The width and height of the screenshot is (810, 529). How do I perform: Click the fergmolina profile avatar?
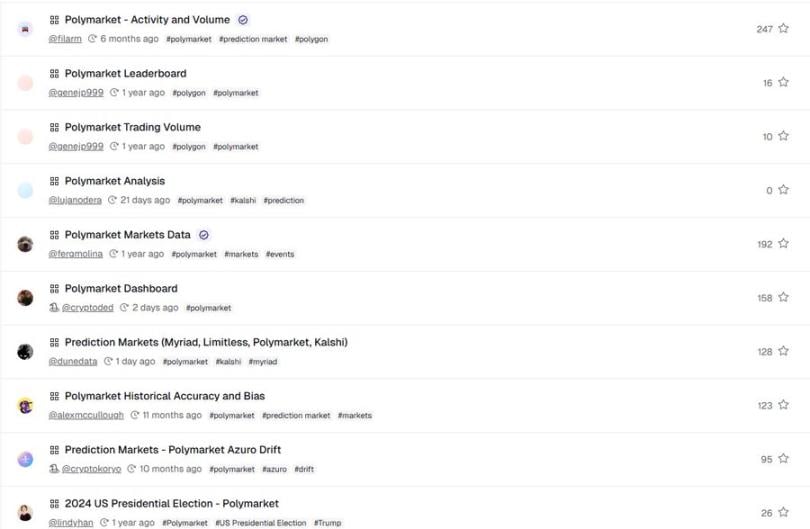(x=25, y=244)
